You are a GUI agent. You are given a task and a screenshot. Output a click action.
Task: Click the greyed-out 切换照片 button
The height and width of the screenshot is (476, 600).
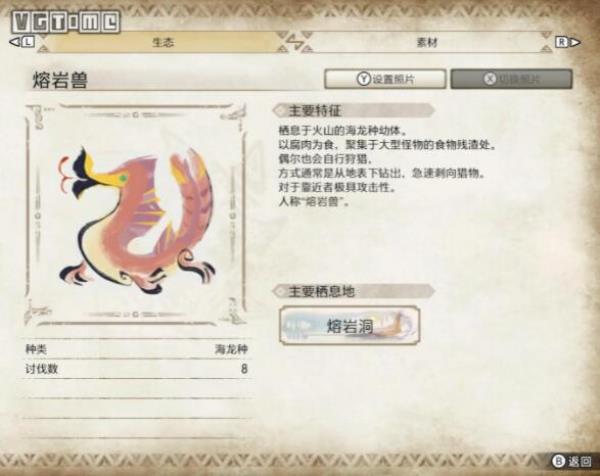(x=512, y=79)
